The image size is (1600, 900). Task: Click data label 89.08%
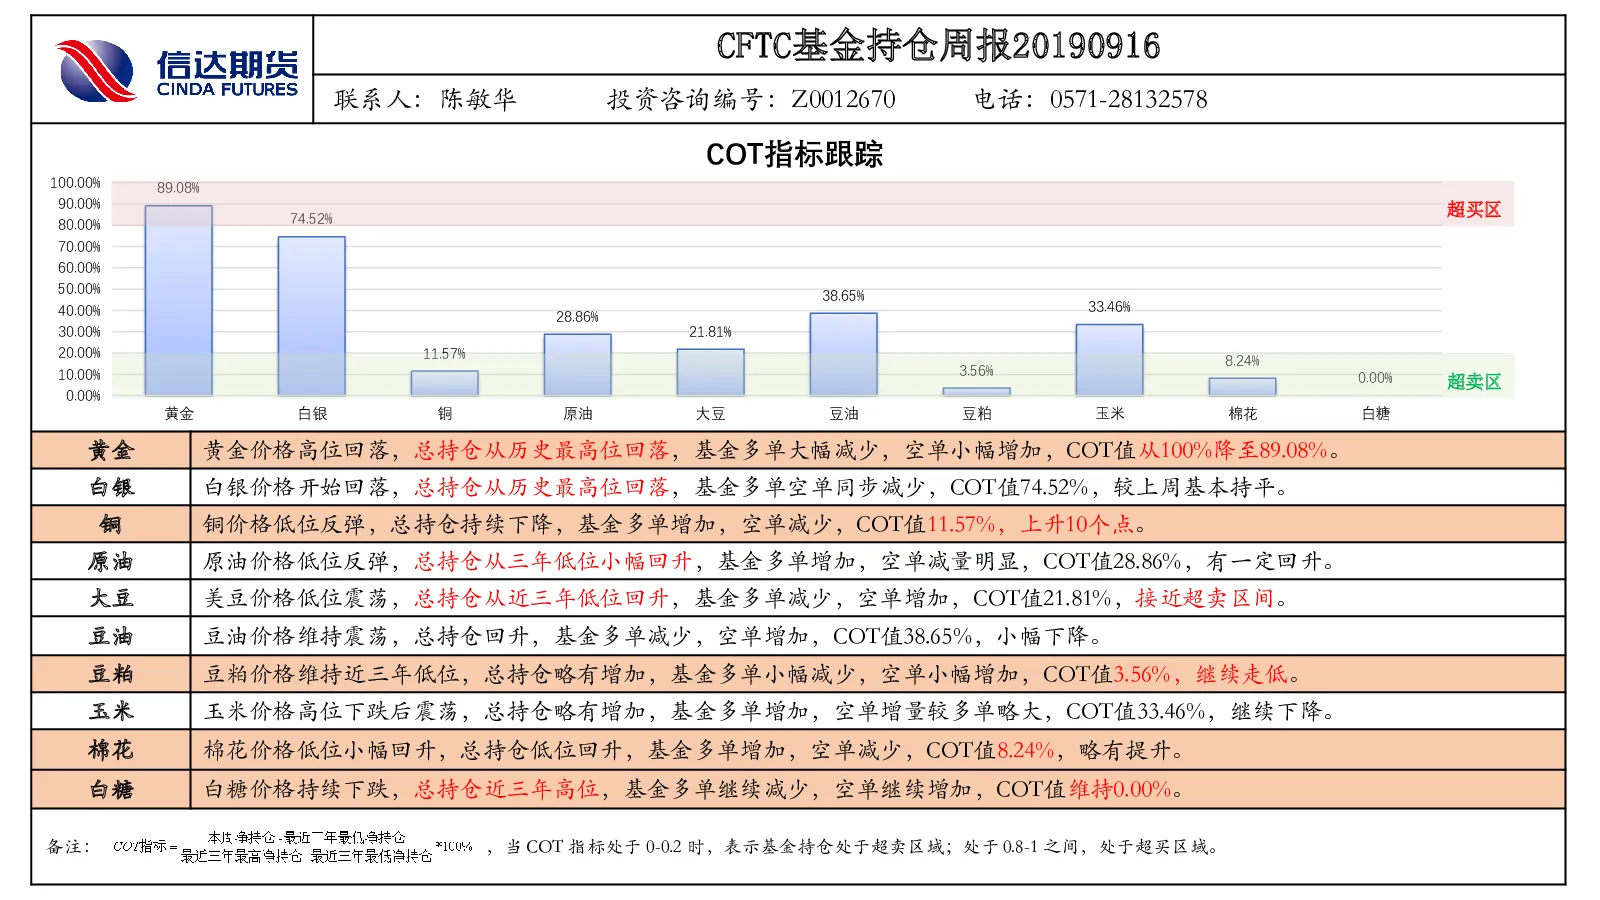(x=178, y=188)
